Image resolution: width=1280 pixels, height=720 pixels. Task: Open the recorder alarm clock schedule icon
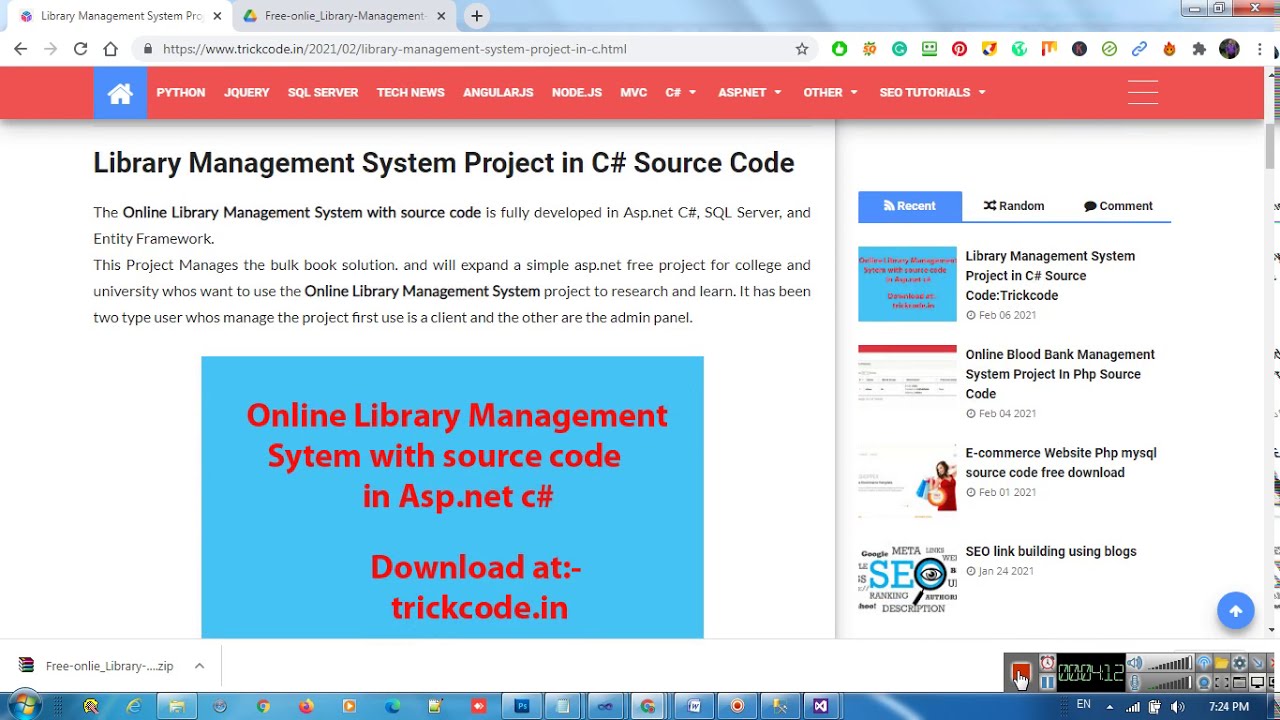tap(1047, 663)
